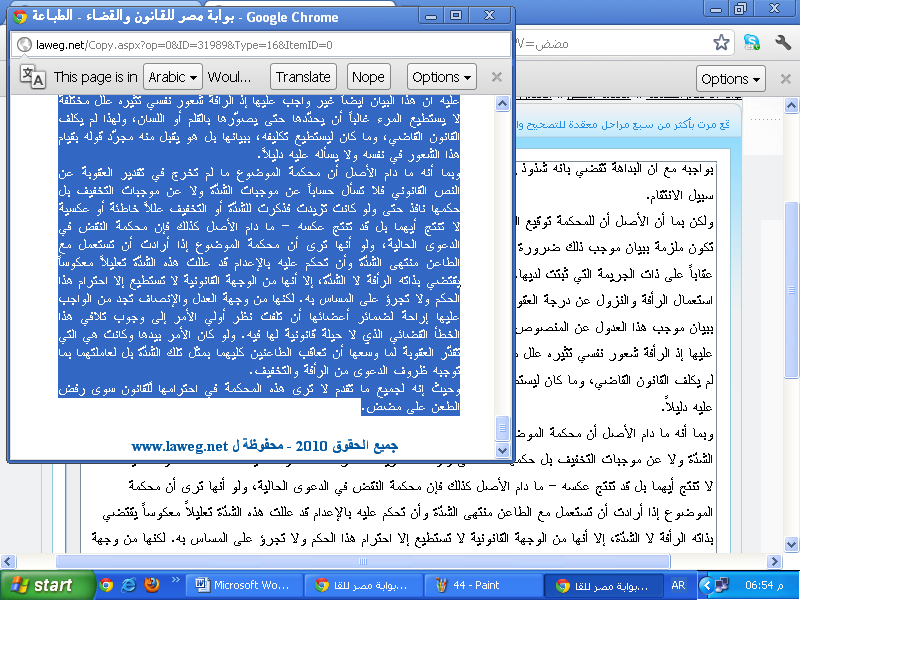Click the AR language indicator

pyautogui.click(x=678, y=585)
